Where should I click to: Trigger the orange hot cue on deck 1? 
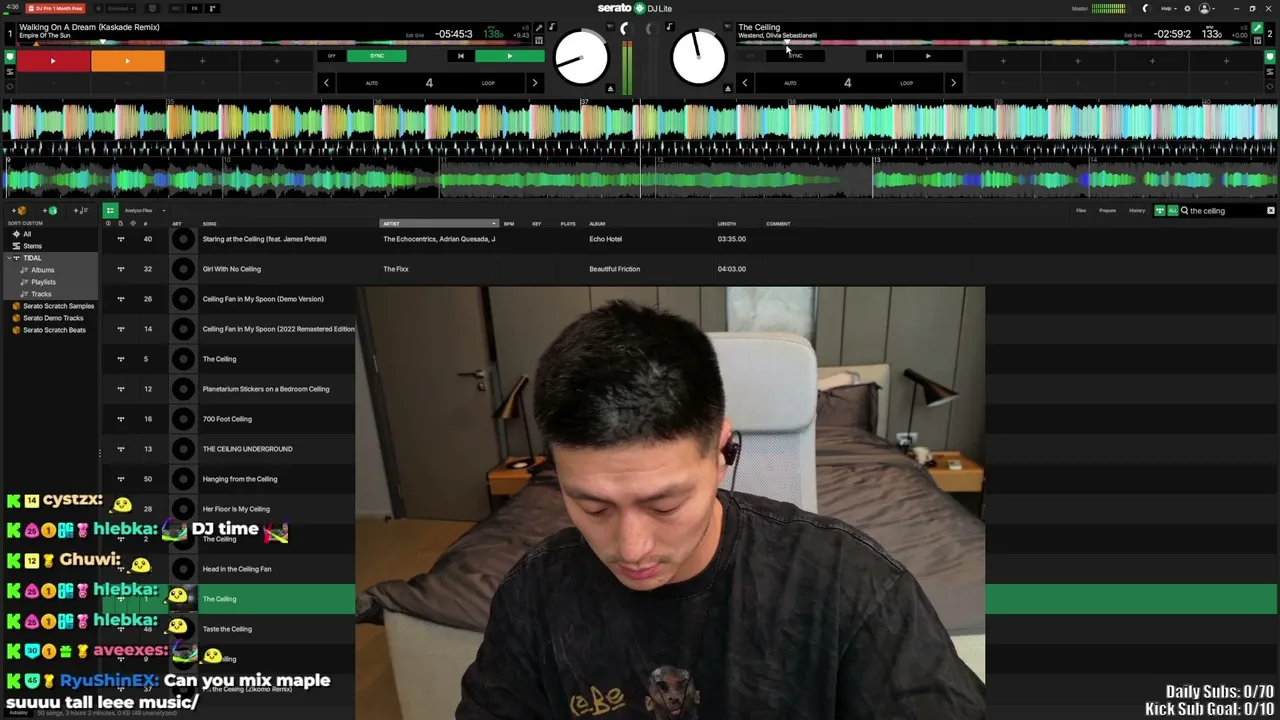pos(127,61)
